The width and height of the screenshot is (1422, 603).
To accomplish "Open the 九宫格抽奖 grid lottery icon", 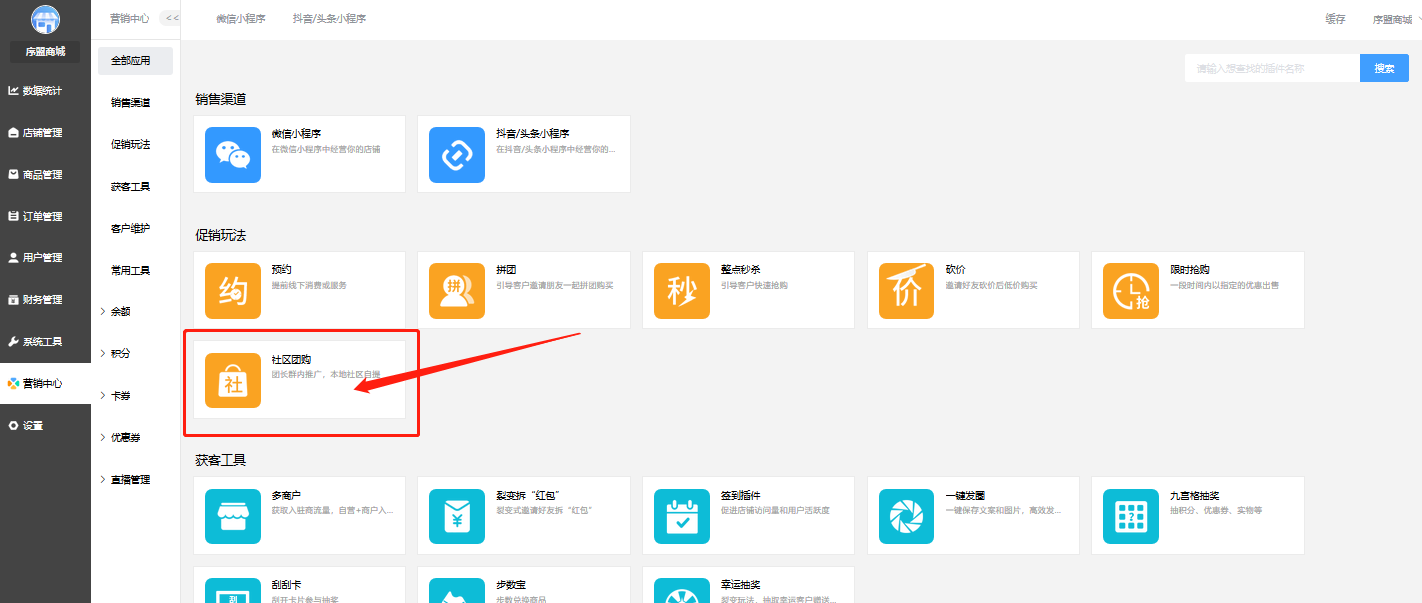I will (x=1131, y=516).
